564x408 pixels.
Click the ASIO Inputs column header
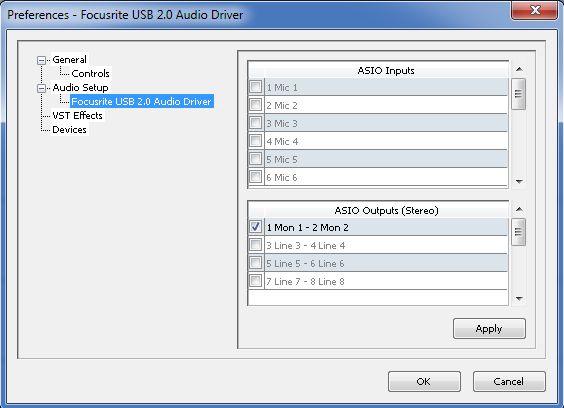[386, 71]
